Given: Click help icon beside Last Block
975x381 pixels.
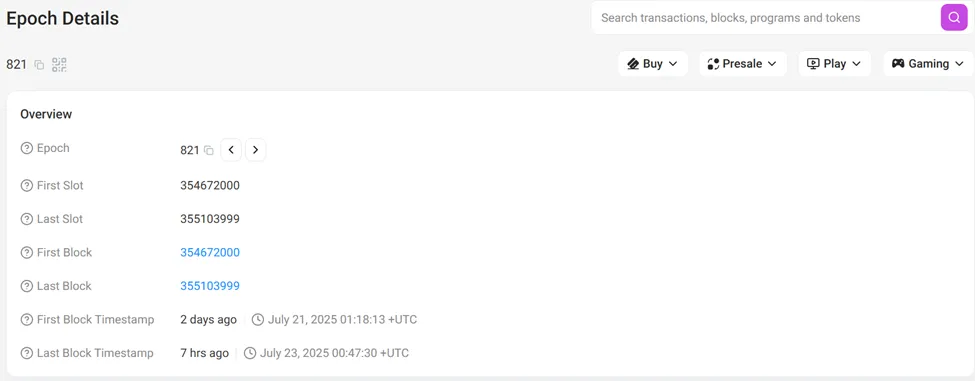Looking at the screenshot, I should click(x=27, y=287).
